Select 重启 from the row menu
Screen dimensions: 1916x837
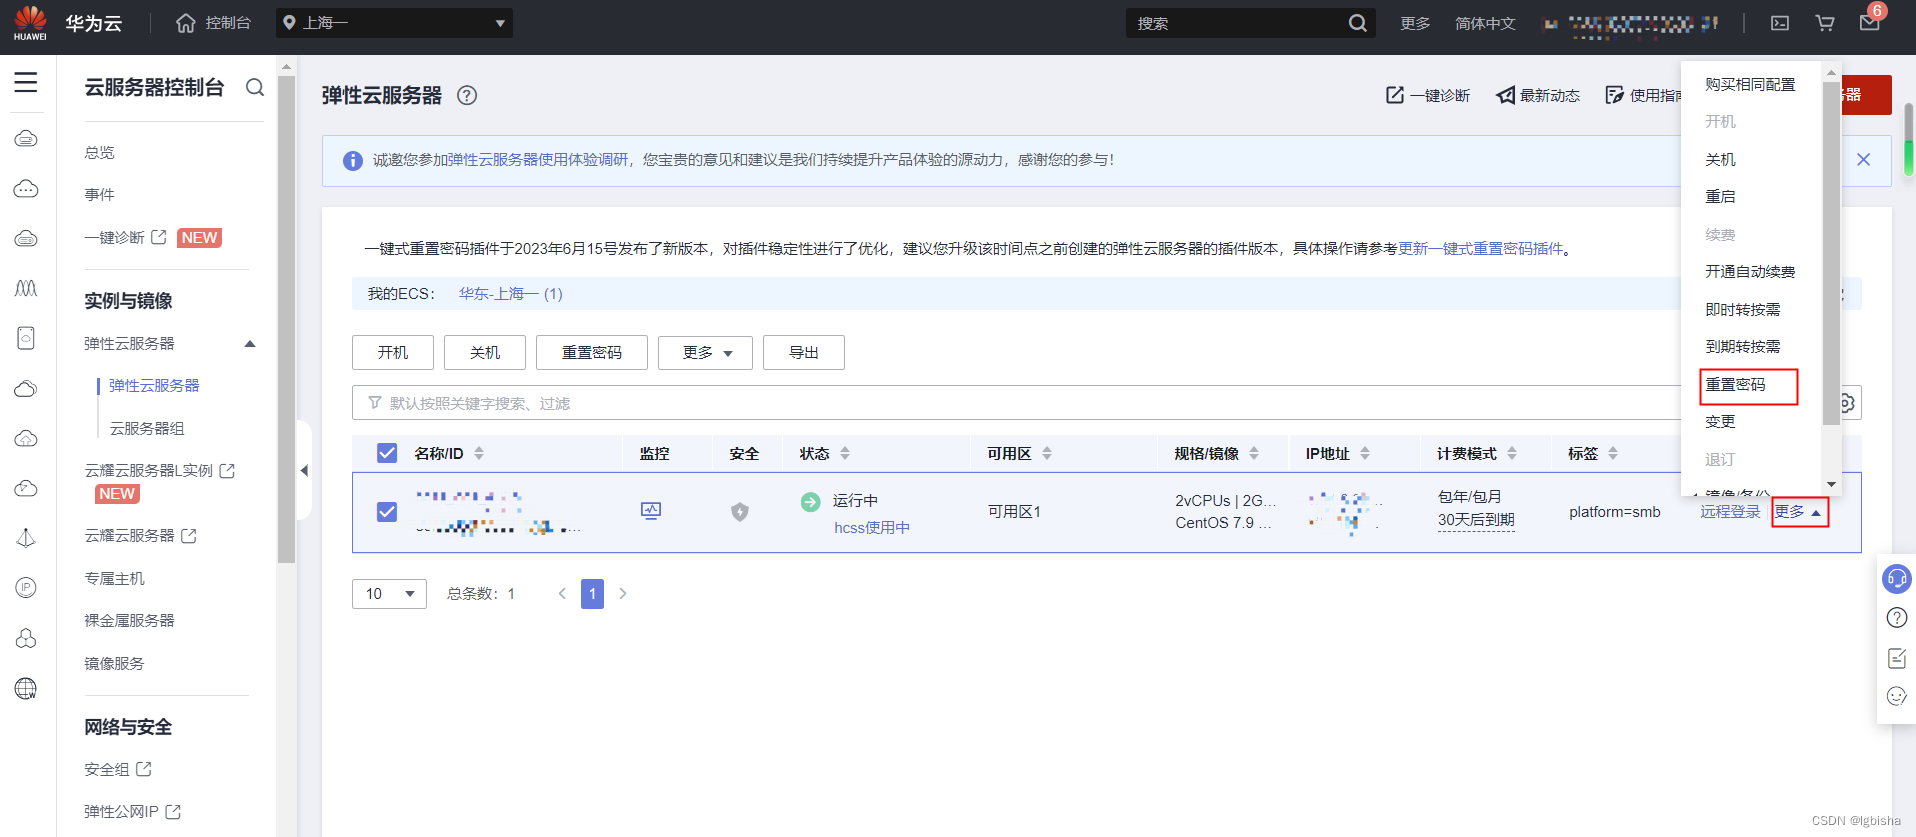1720,196
